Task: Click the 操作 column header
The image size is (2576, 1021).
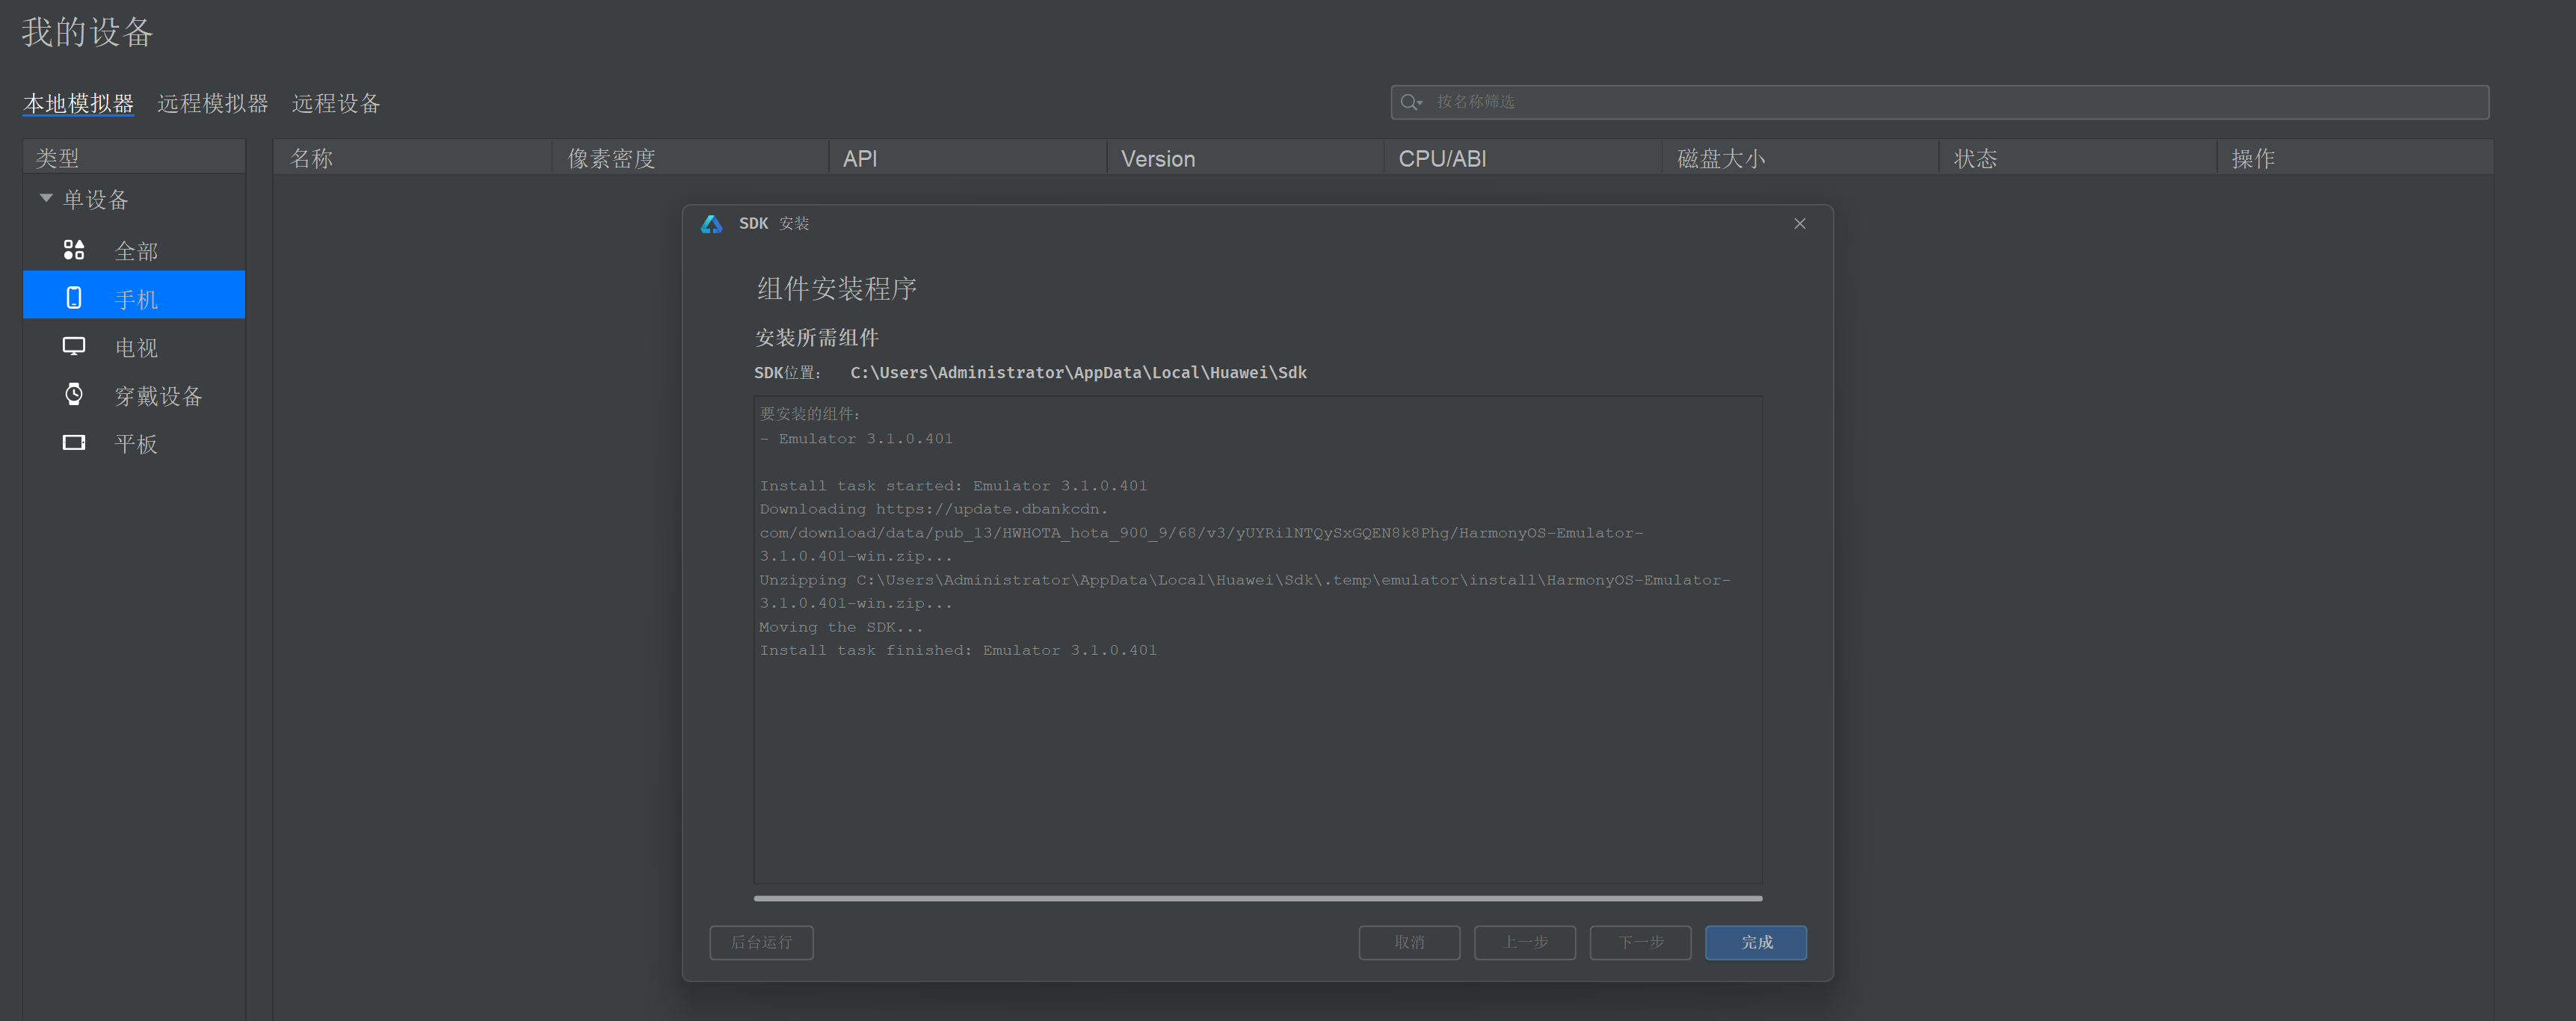Action: (2355, 158)
